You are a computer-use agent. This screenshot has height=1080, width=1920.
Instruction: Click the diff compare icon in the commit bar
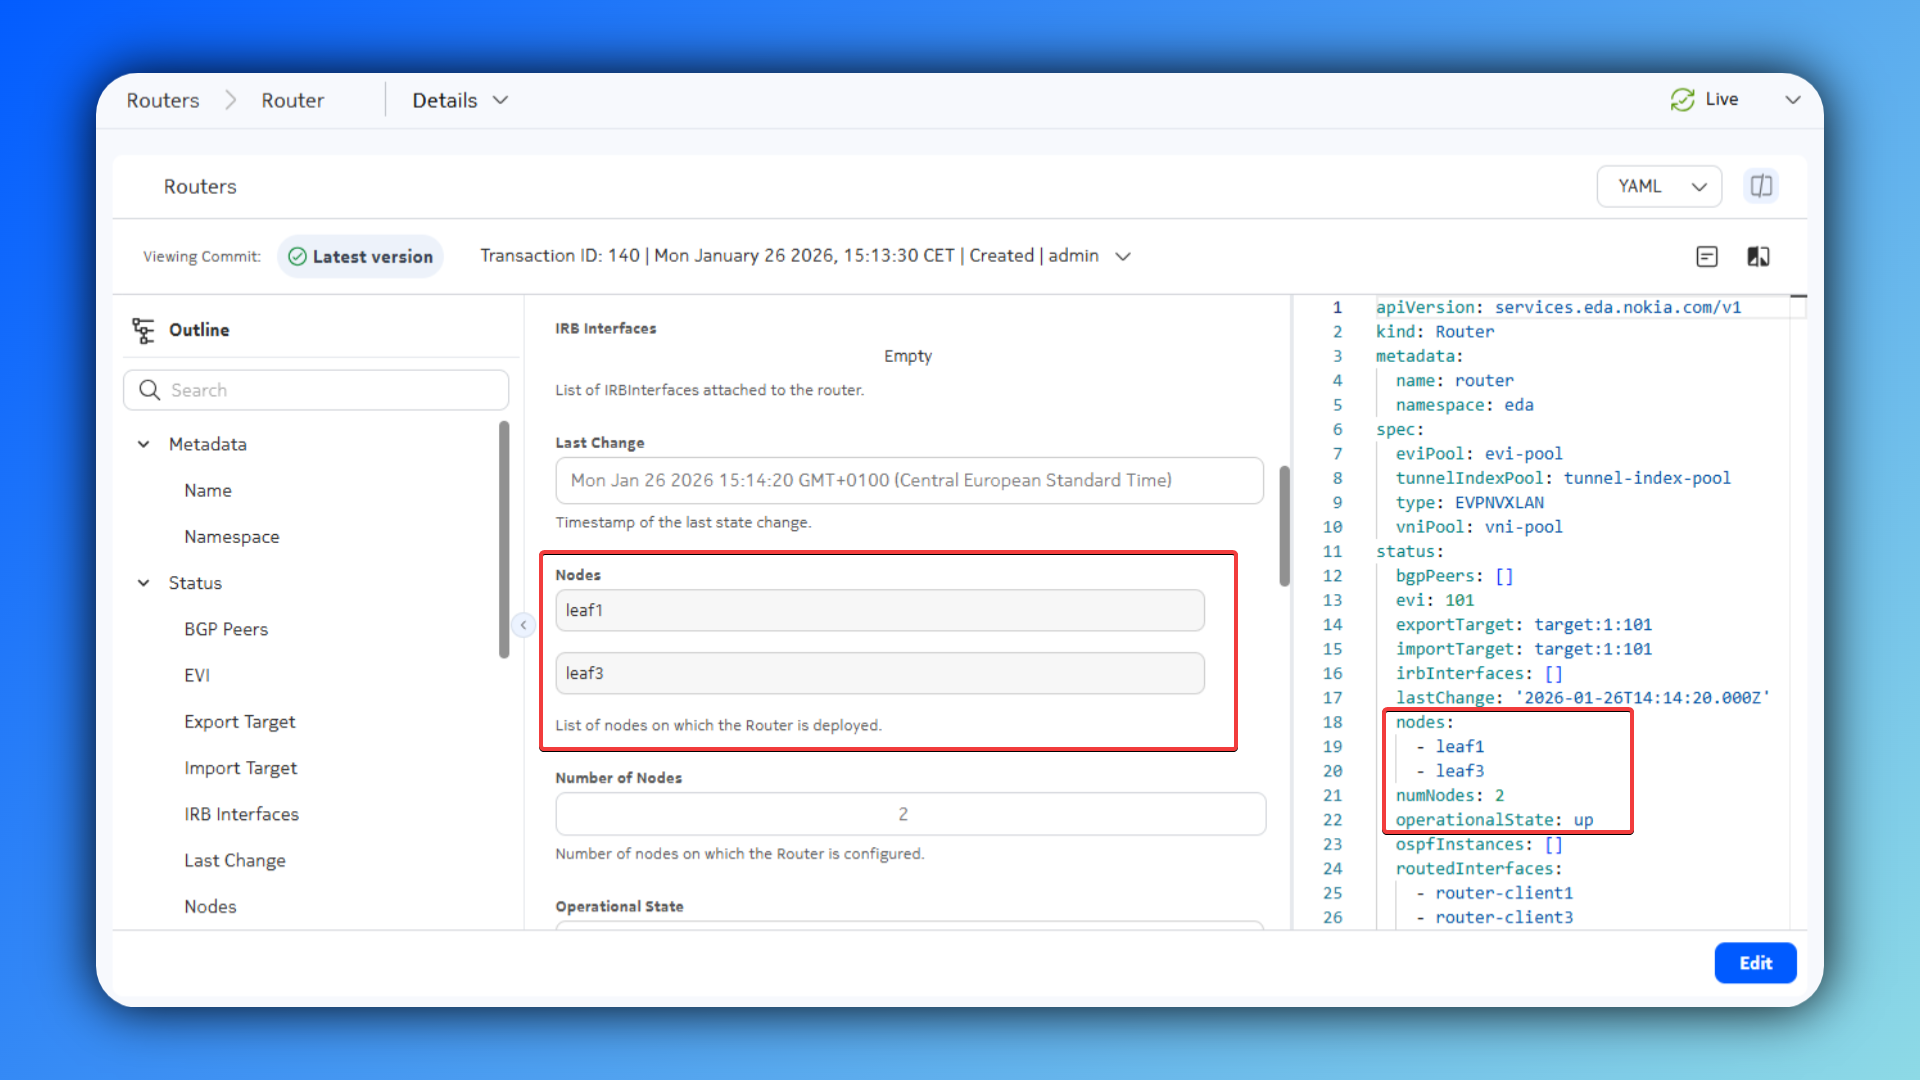(1758, 257)
